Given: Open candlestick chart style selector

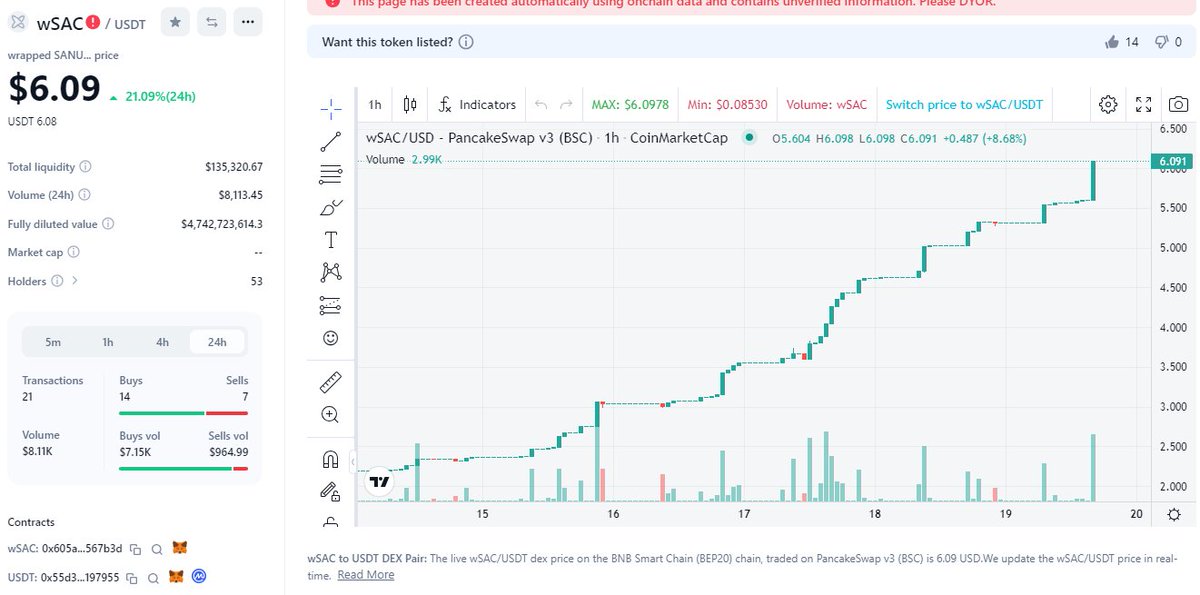Looking at the screenshot, I should click(409, 104).
